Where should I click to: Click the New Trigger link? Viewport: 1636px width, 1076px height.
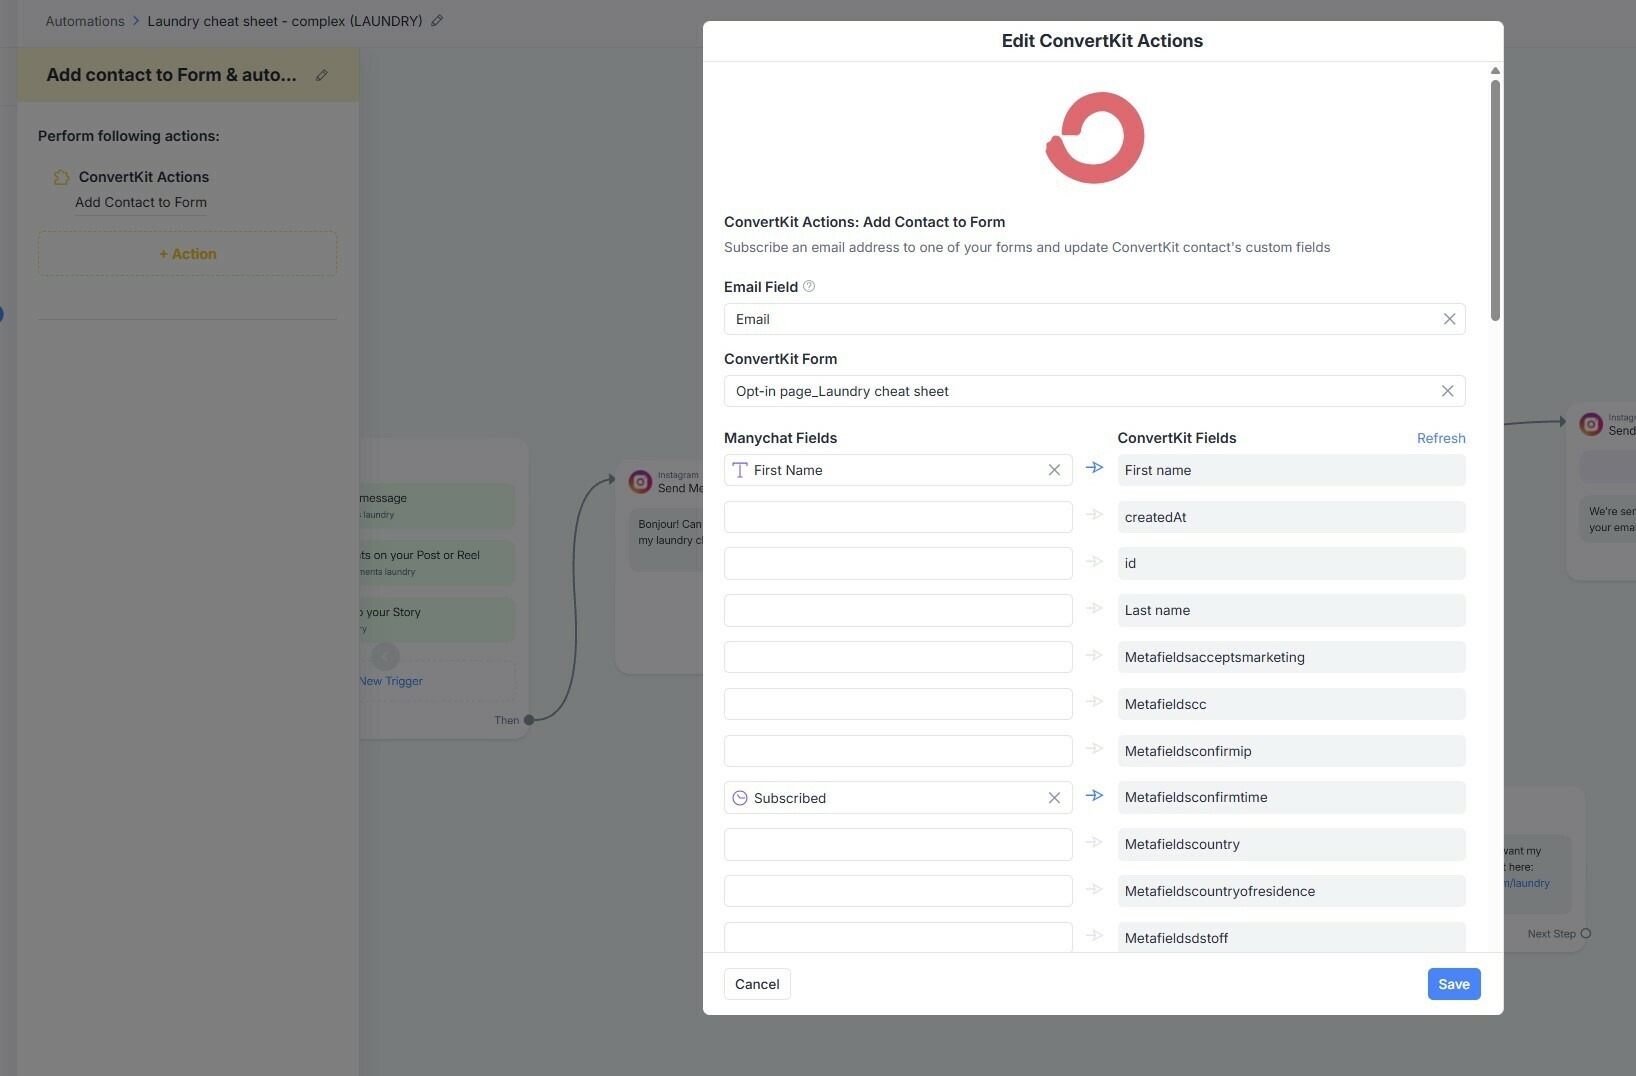coord(391,681)
